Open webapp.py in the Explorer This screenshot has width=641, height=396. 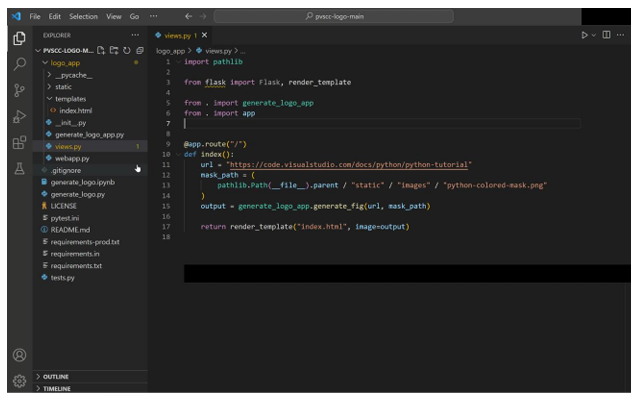(72, 158)
